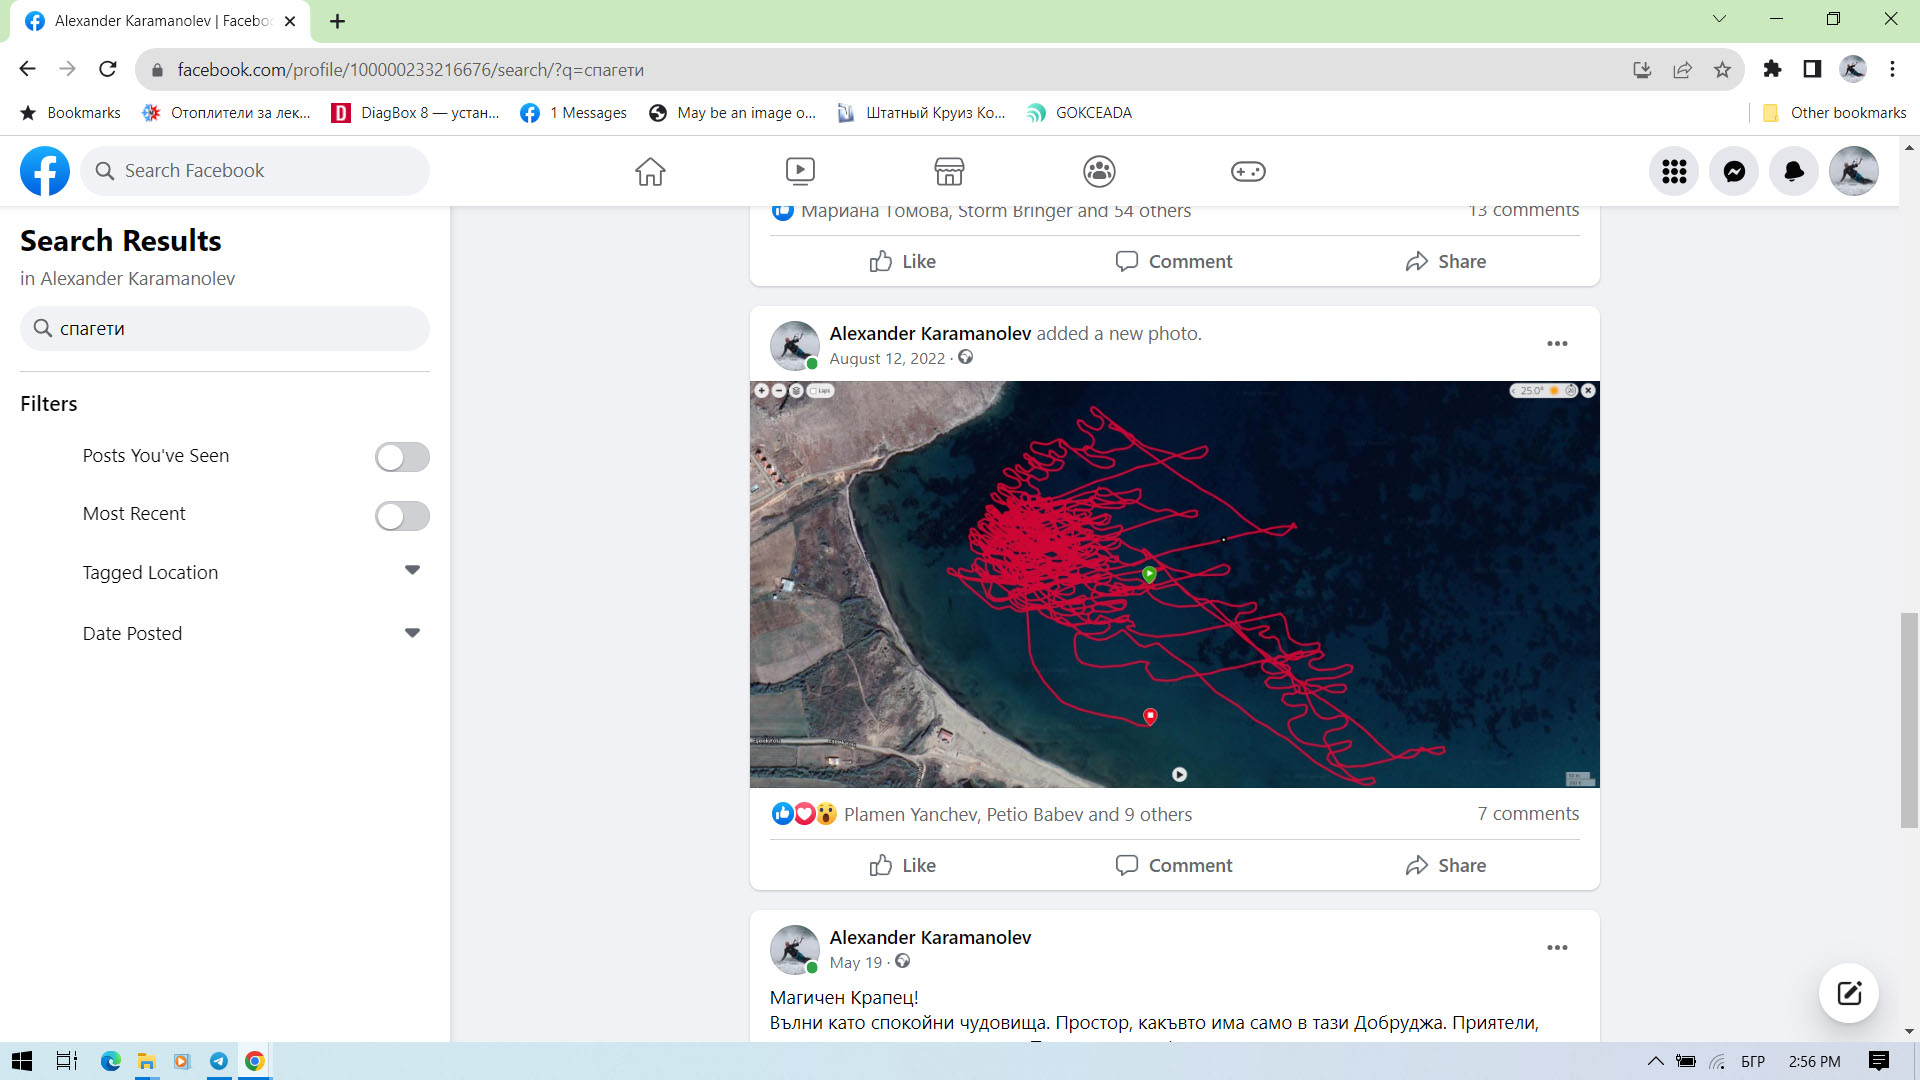Click the Search Facebook field

click(x=255, y=171)
